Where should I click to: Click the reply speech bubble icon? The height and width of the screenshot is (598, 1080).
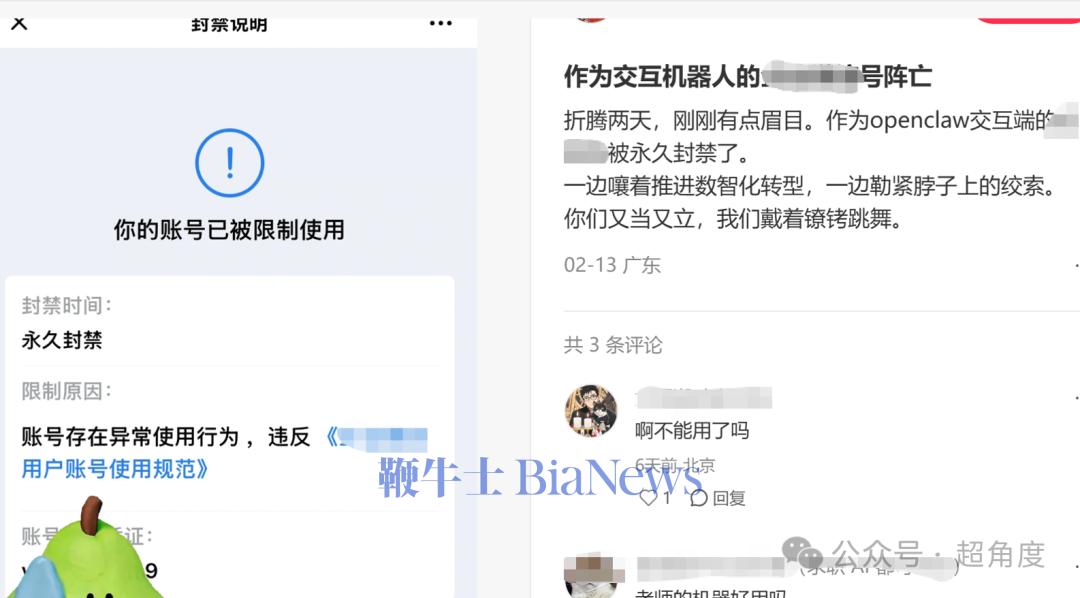[698, 497]
